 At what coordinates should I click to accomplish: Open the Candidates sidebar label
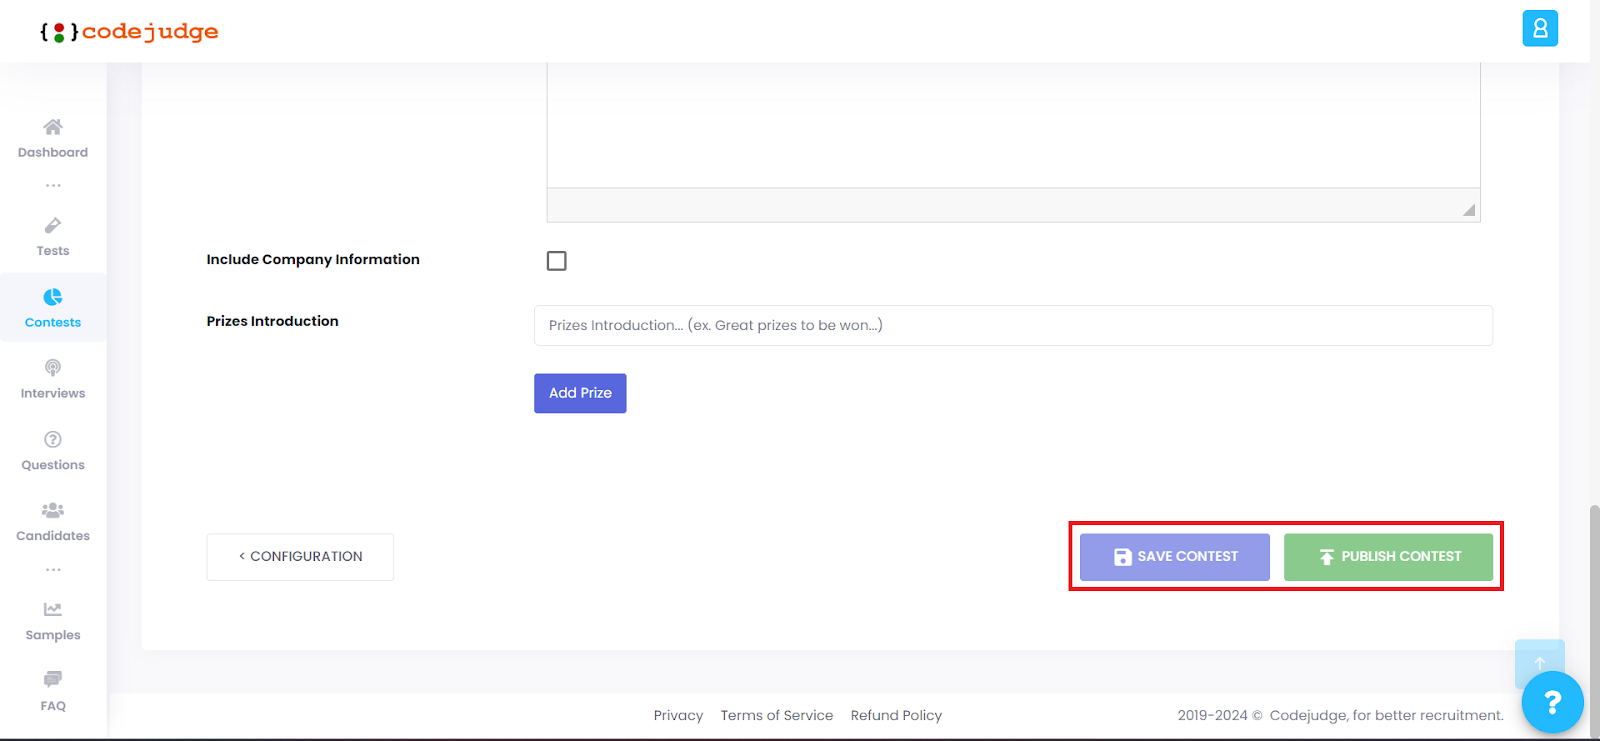53,536
